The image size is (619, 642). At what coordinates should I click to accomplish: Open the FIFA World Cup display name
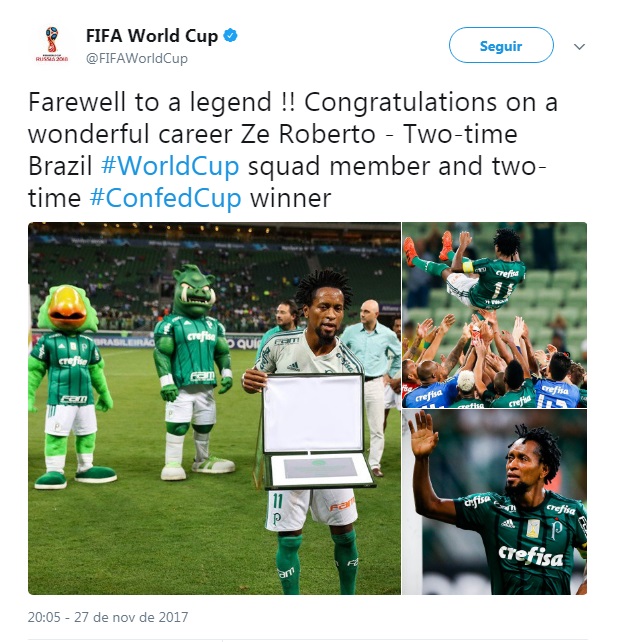point(152,36)
